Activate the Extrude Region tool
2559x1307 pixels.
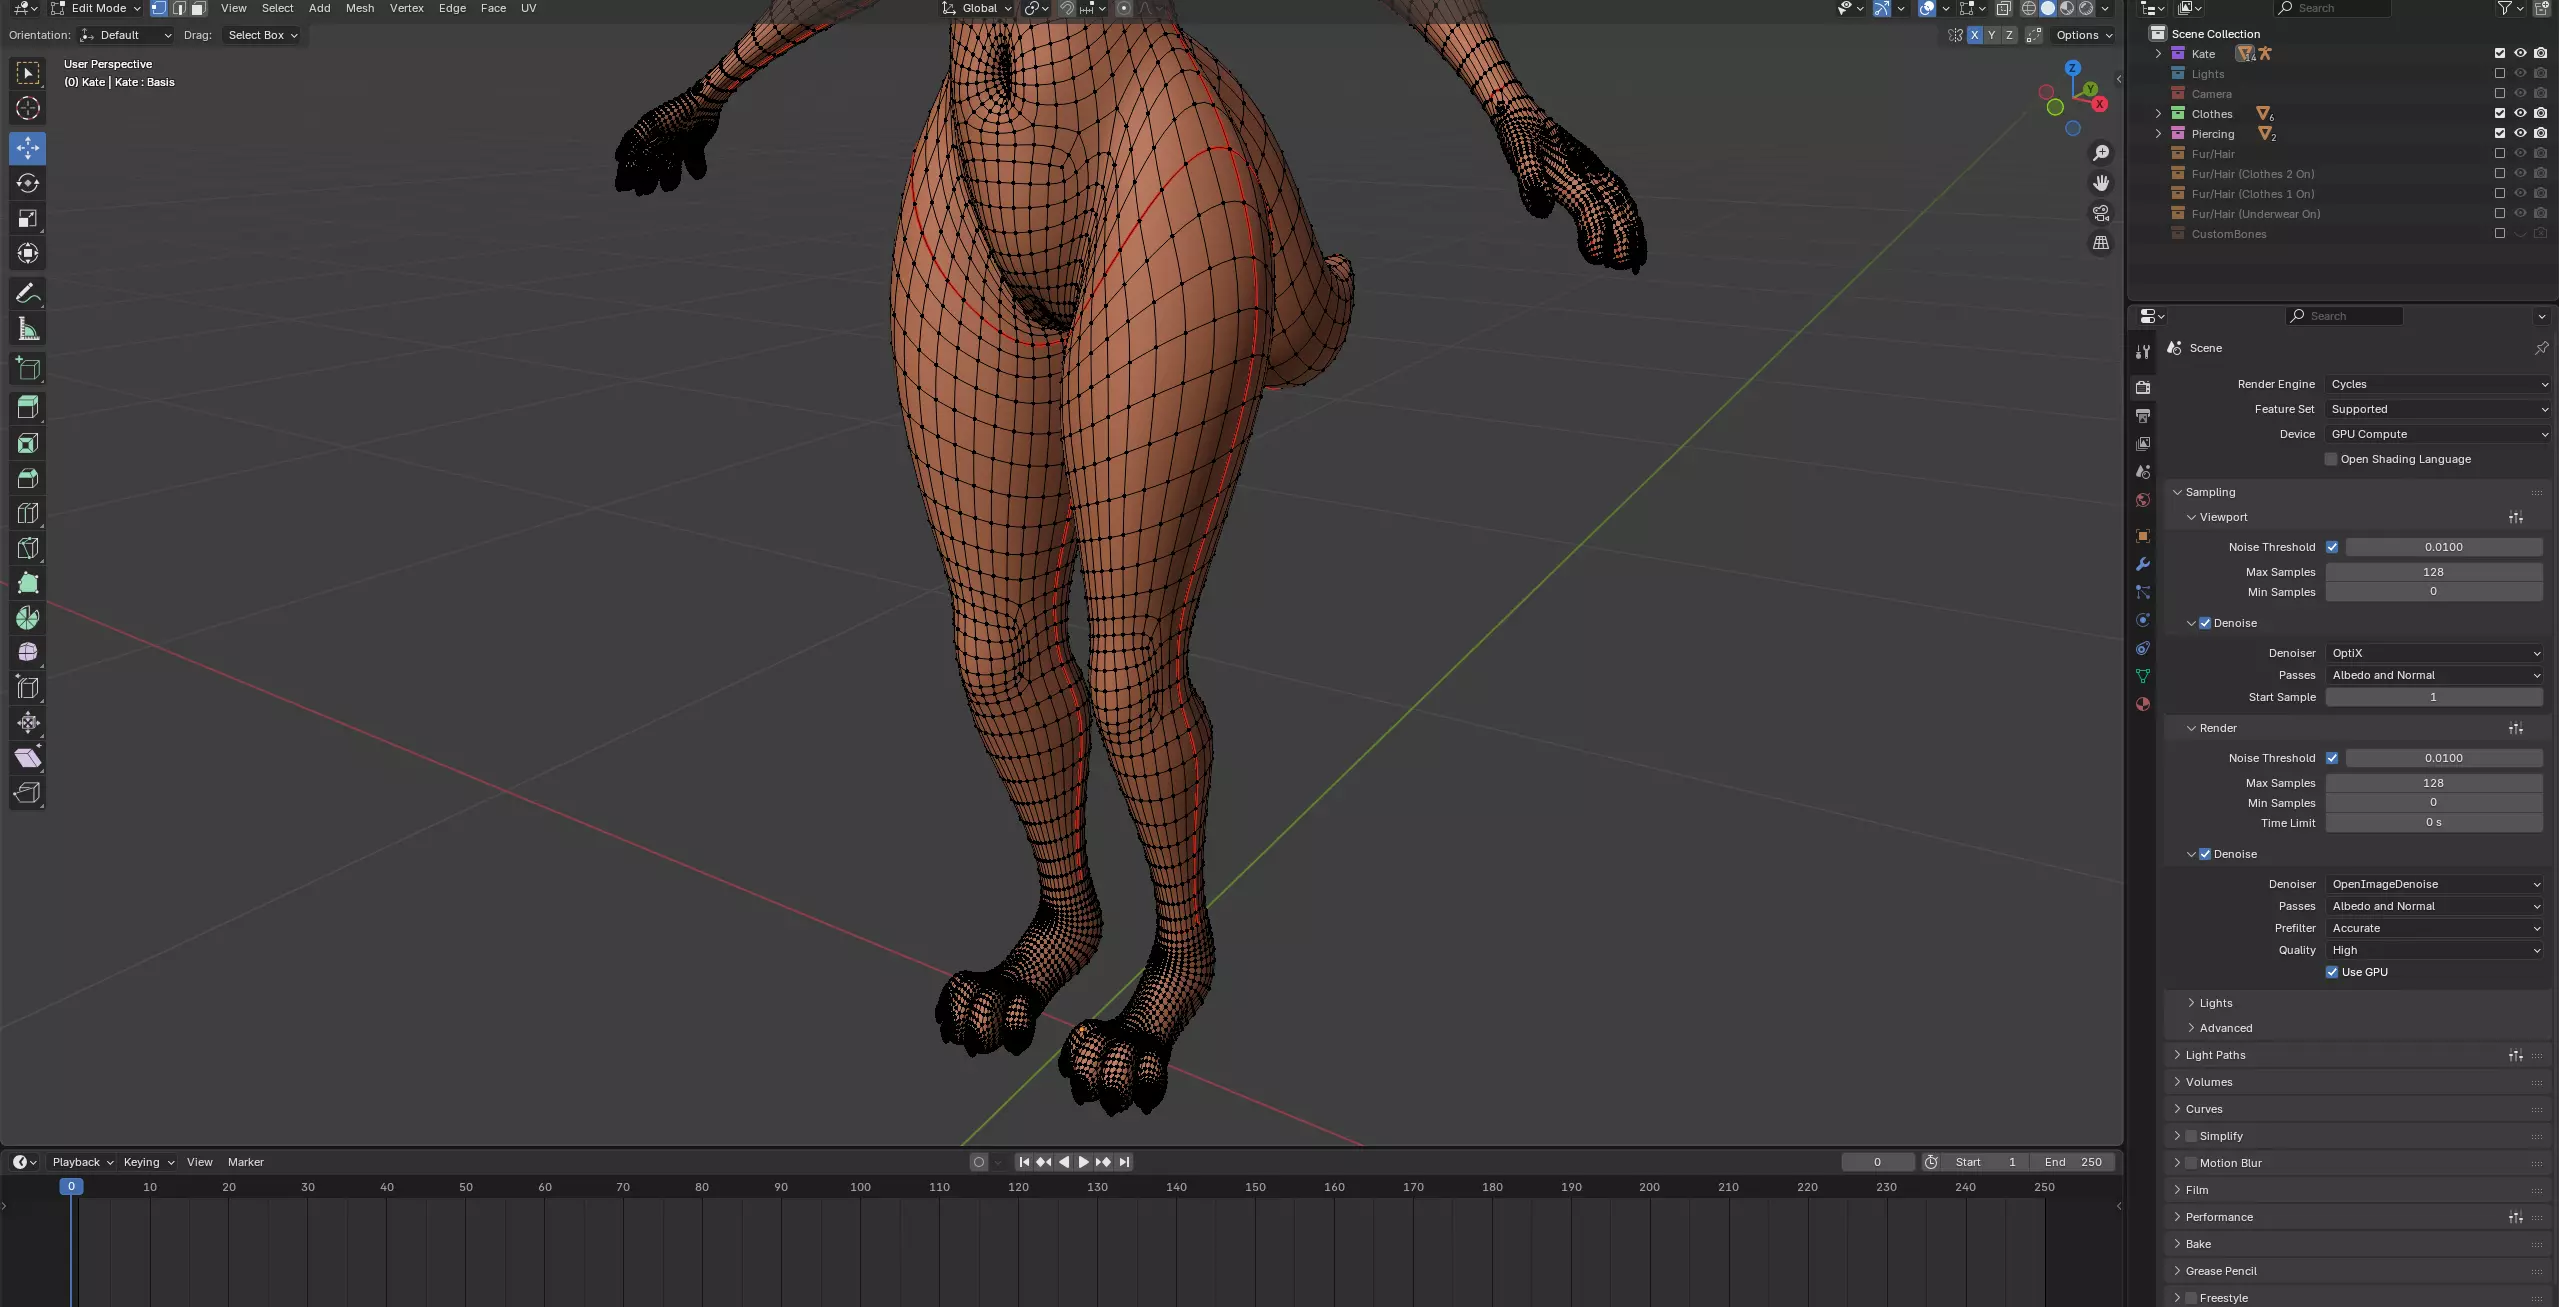pyautogui.click(x=28, y=407)
